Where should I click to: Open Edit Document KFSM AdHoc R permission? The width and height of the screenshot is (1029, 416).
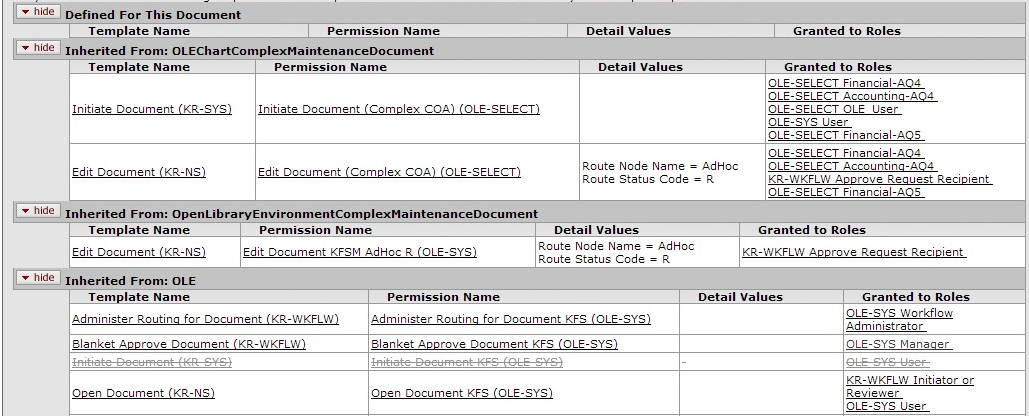click(x=360, y=252)
